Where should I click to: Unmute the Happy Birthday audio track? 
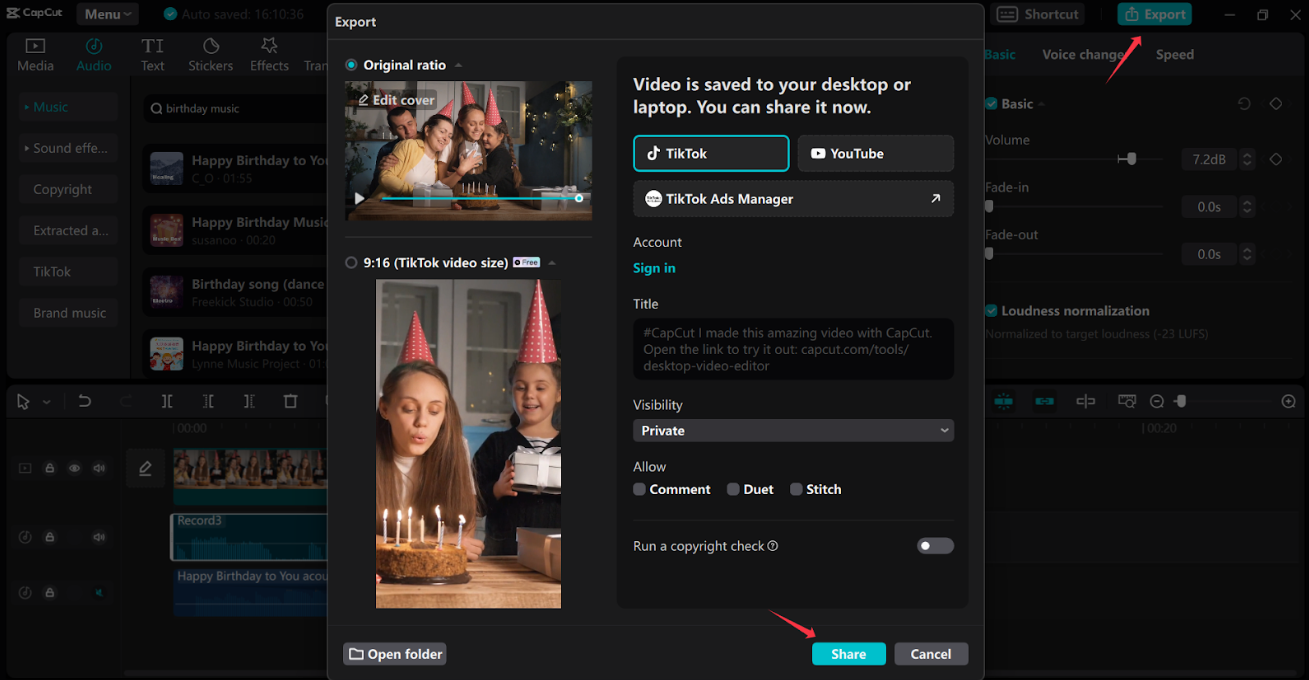pyautogui.click(x=99, y=593)
